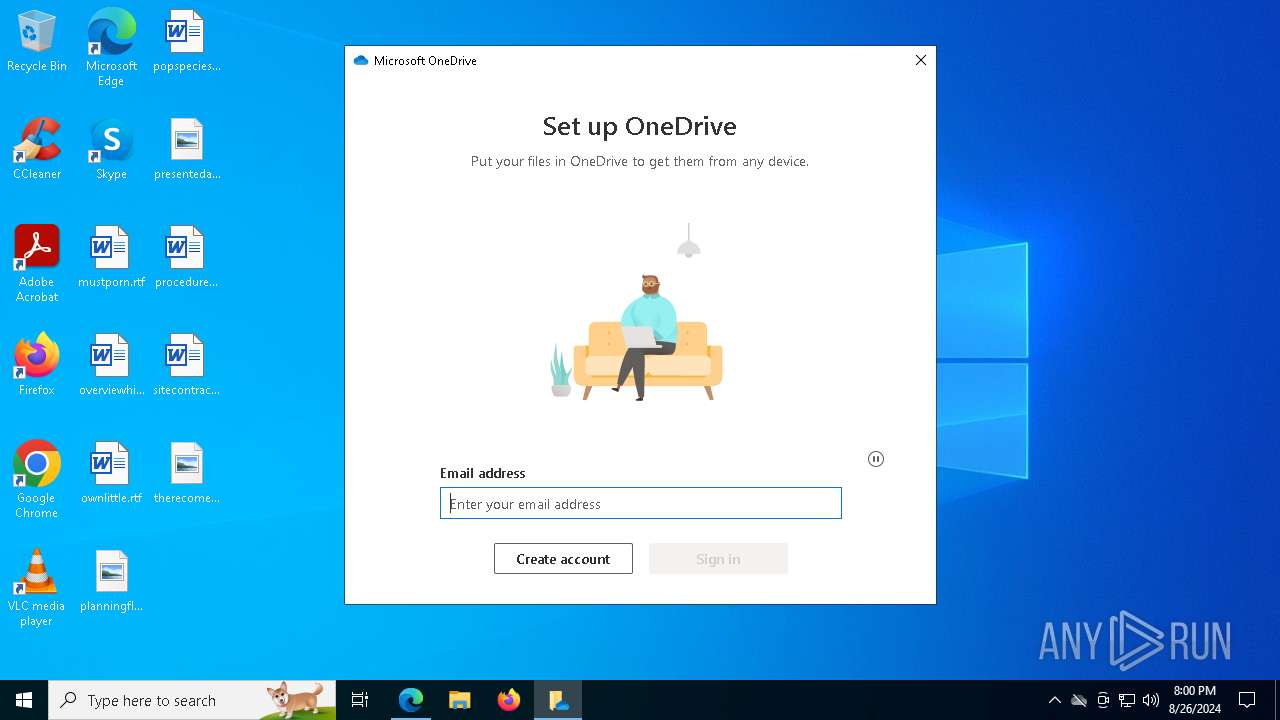Click the Sign in button
This screenshot has height=720, width=1280.
coord(718,559)
